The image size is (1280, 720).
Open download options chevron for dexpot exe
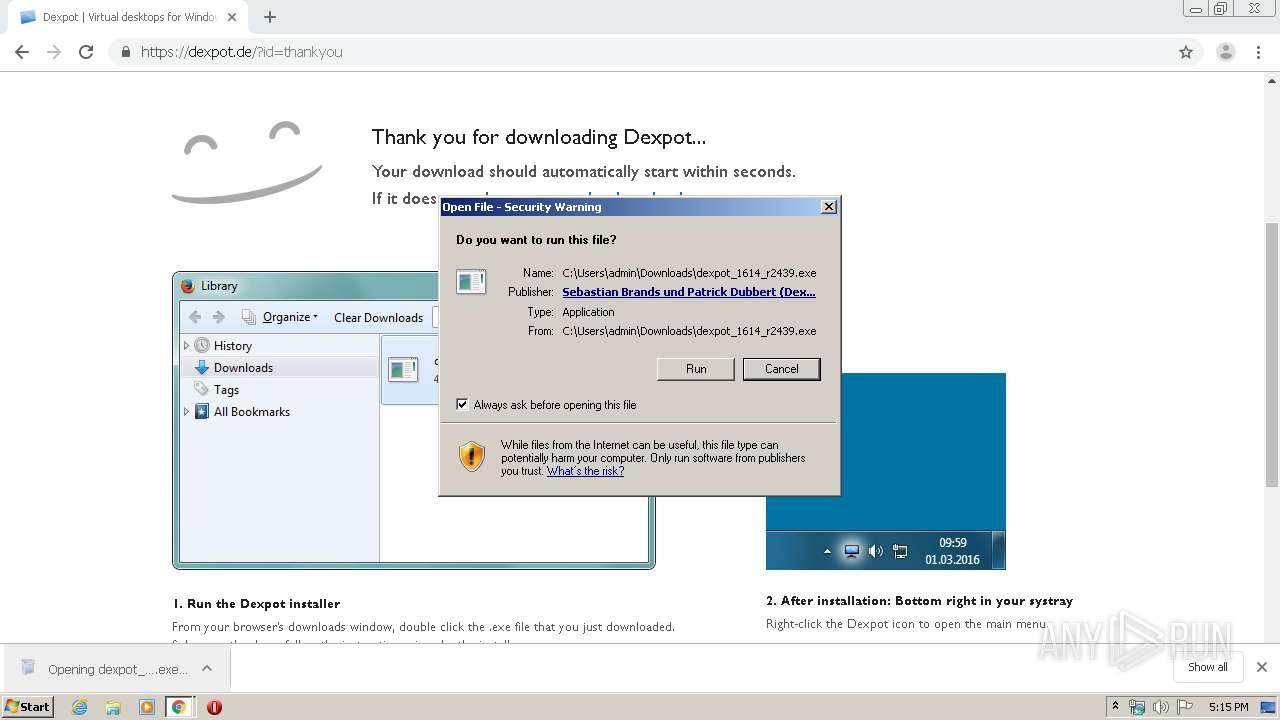[207, 668]
